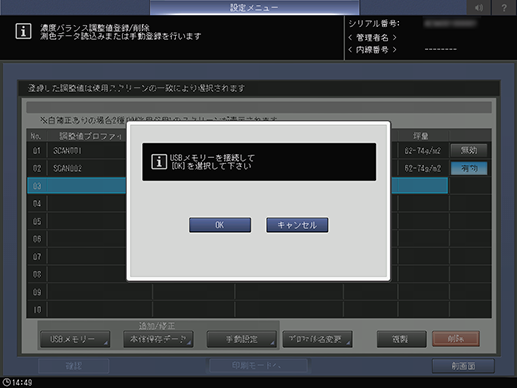The width and height of the screenshot is (517, 388).
Task: Click the info icon beside the header description
Action: coord(23,31)
